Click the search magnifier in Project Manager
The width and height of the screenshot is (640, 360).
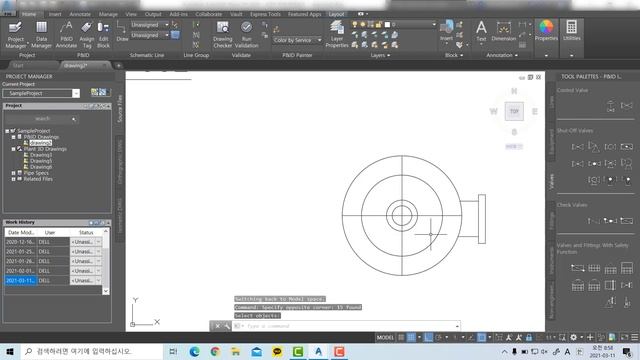pos(74,119)
